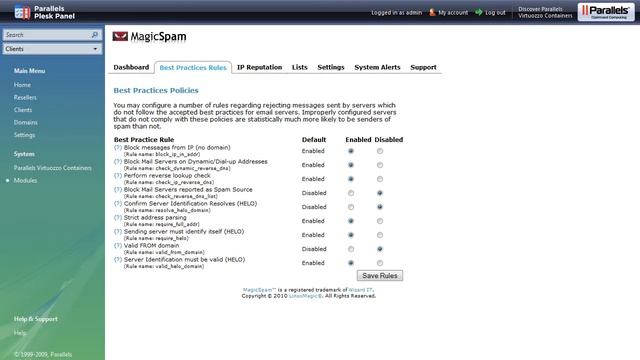Select Enabled for Valid FROM domain
Image resolution: width=640 pixels, height=360 pixels.
(351, 249)
